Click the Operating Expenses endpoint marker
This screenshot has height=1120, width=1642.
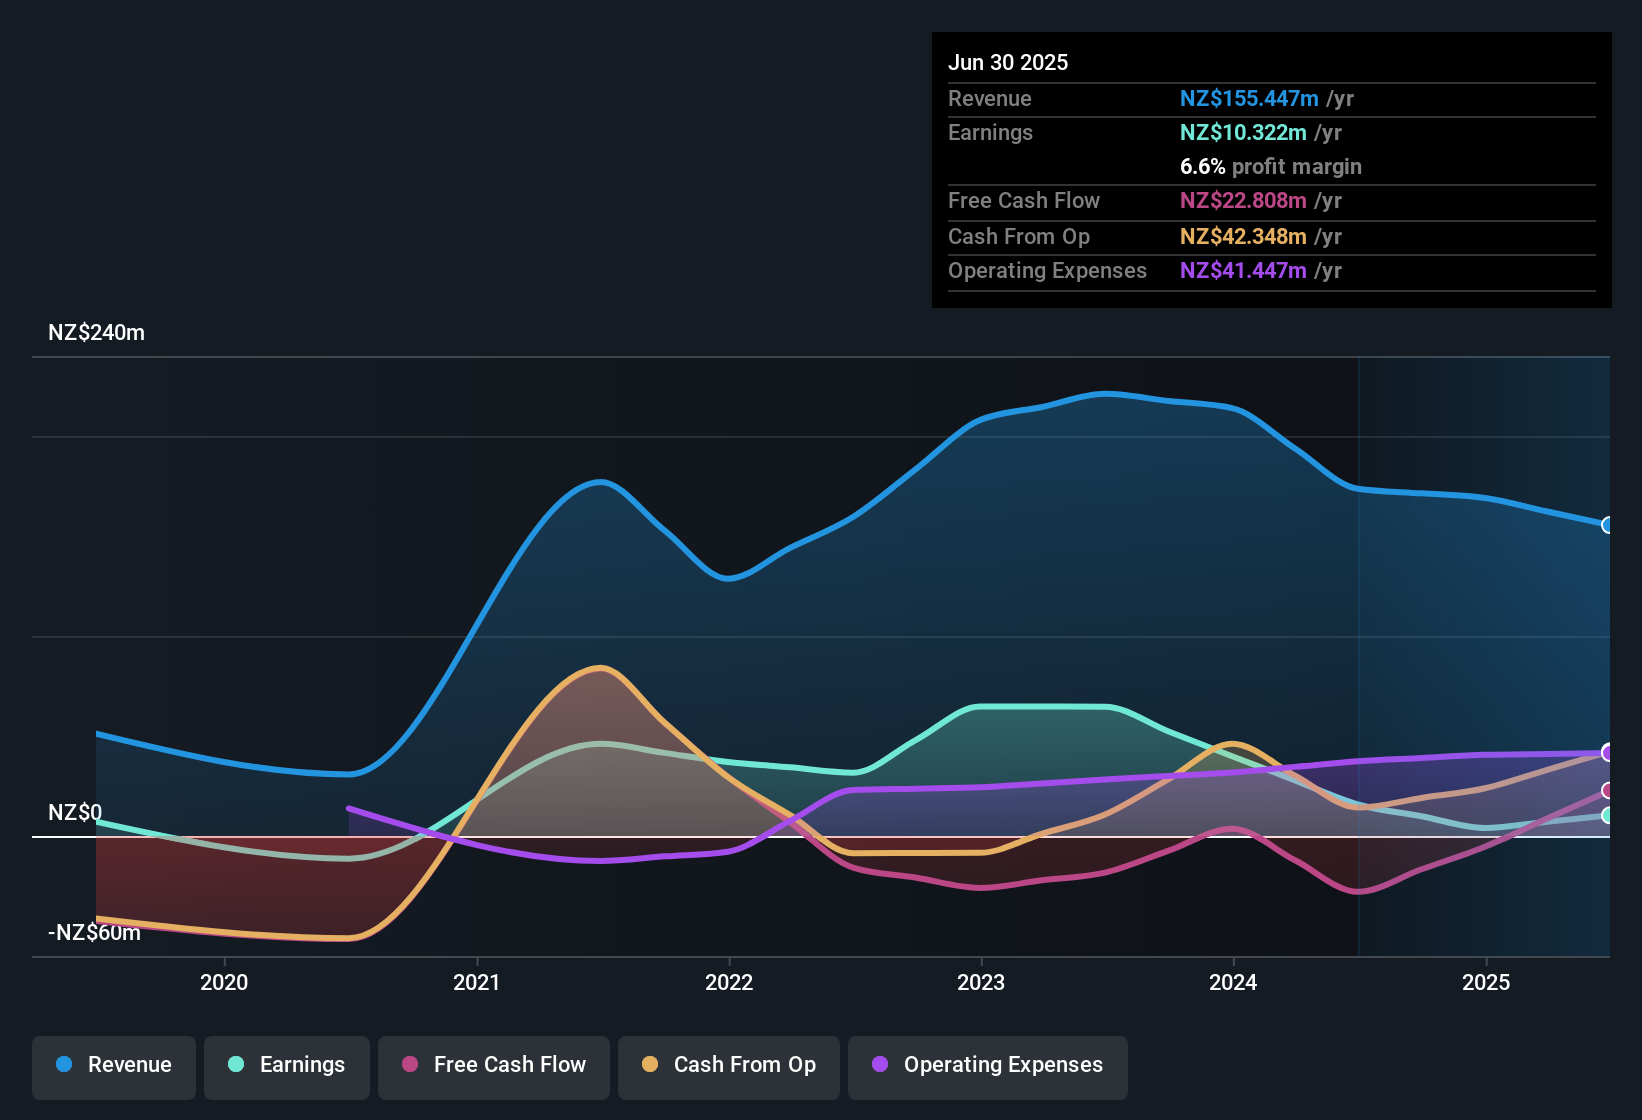click(1608, 753)
